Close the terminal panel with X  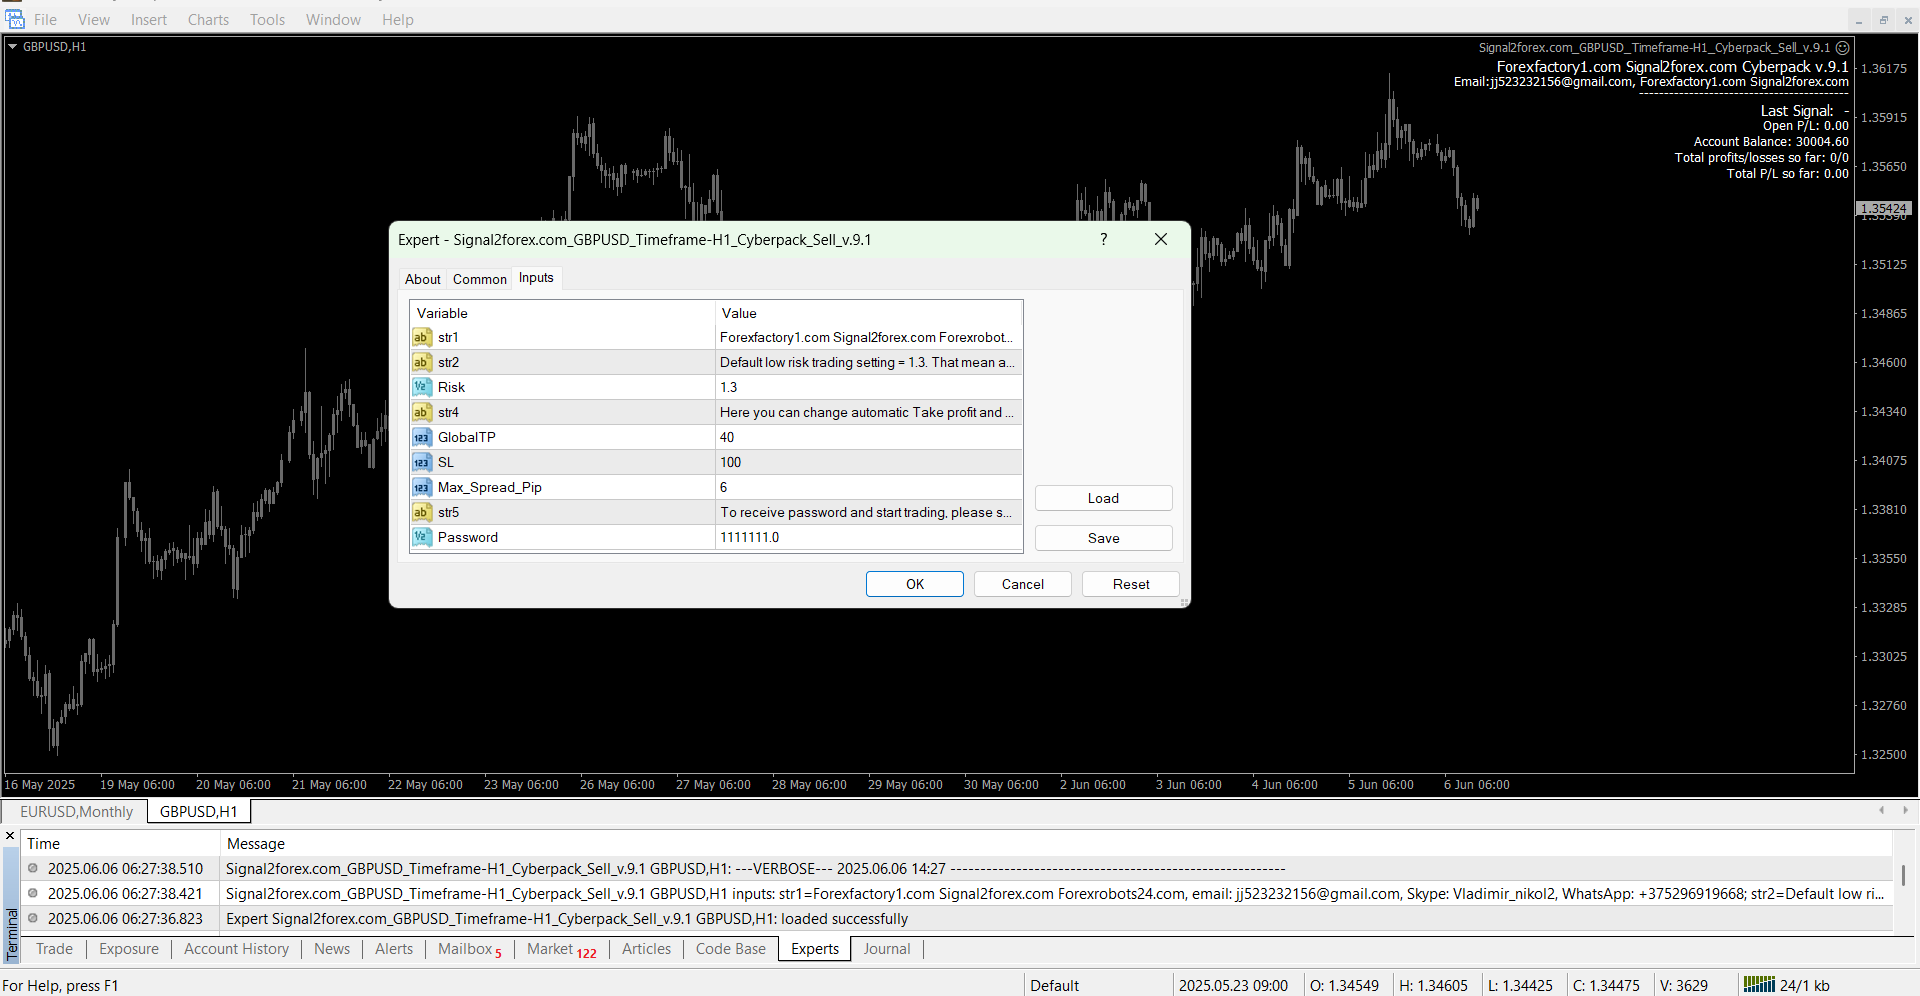(10, 836)
